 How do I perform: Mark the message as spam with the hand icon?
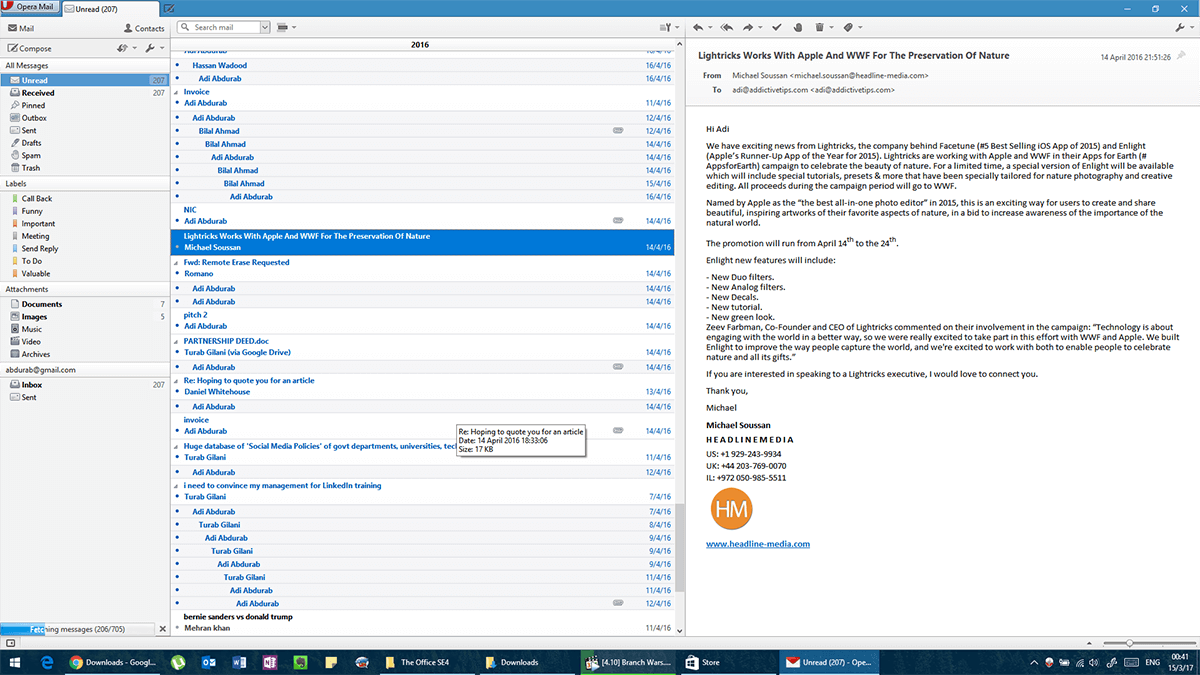click(797, 28)
